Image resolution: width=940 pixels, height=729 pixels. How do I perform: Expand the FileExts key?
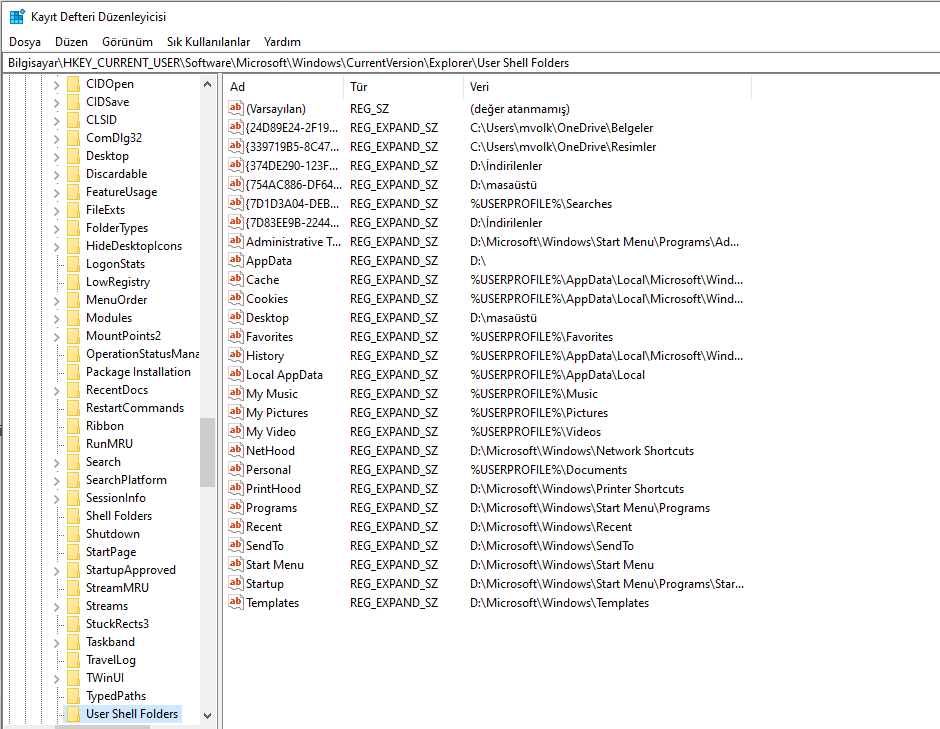(x=56, y=211)
